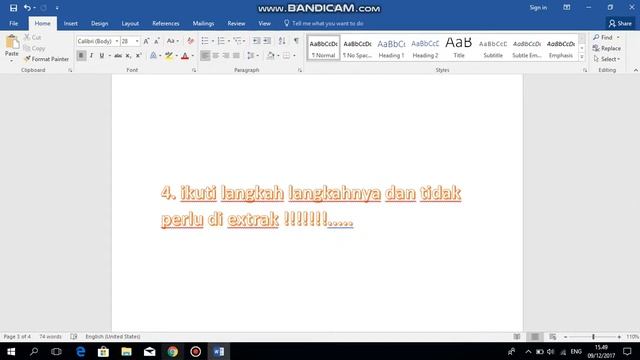Switch to the Layout tab
This screenshot has height=360, width=640.
130,24
